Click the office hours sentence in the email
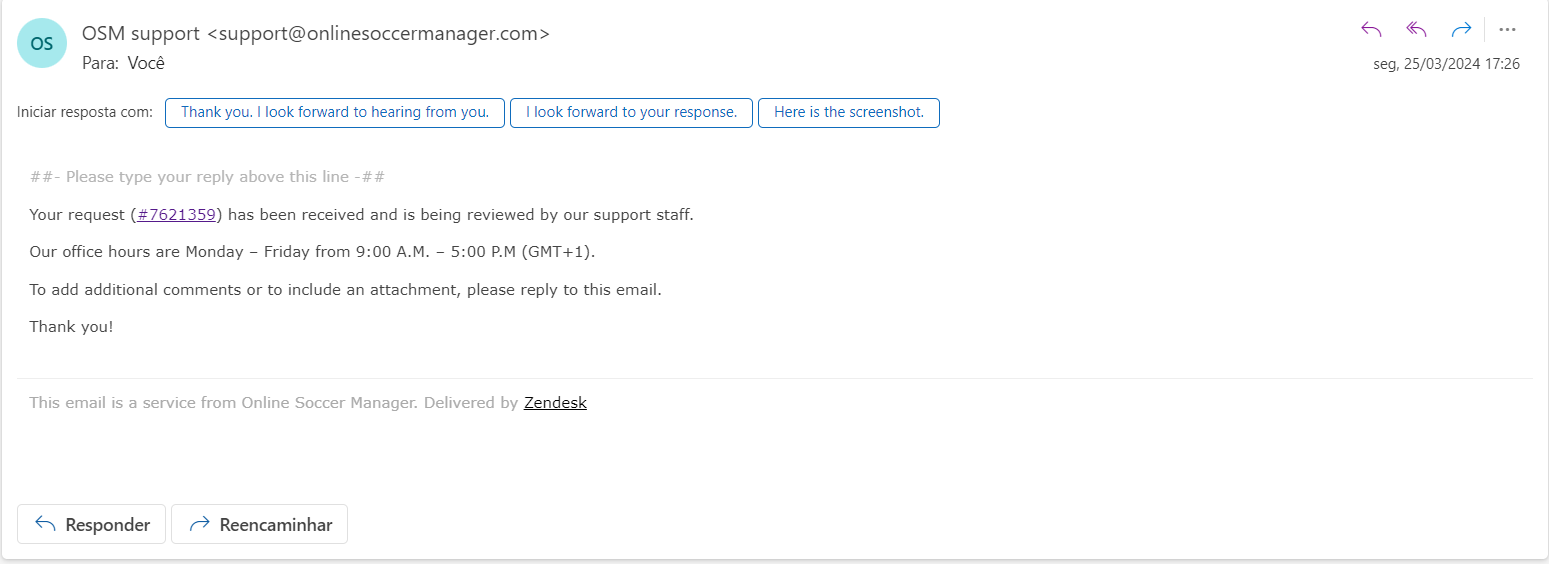1549x564 pixels. click(312, 252)
